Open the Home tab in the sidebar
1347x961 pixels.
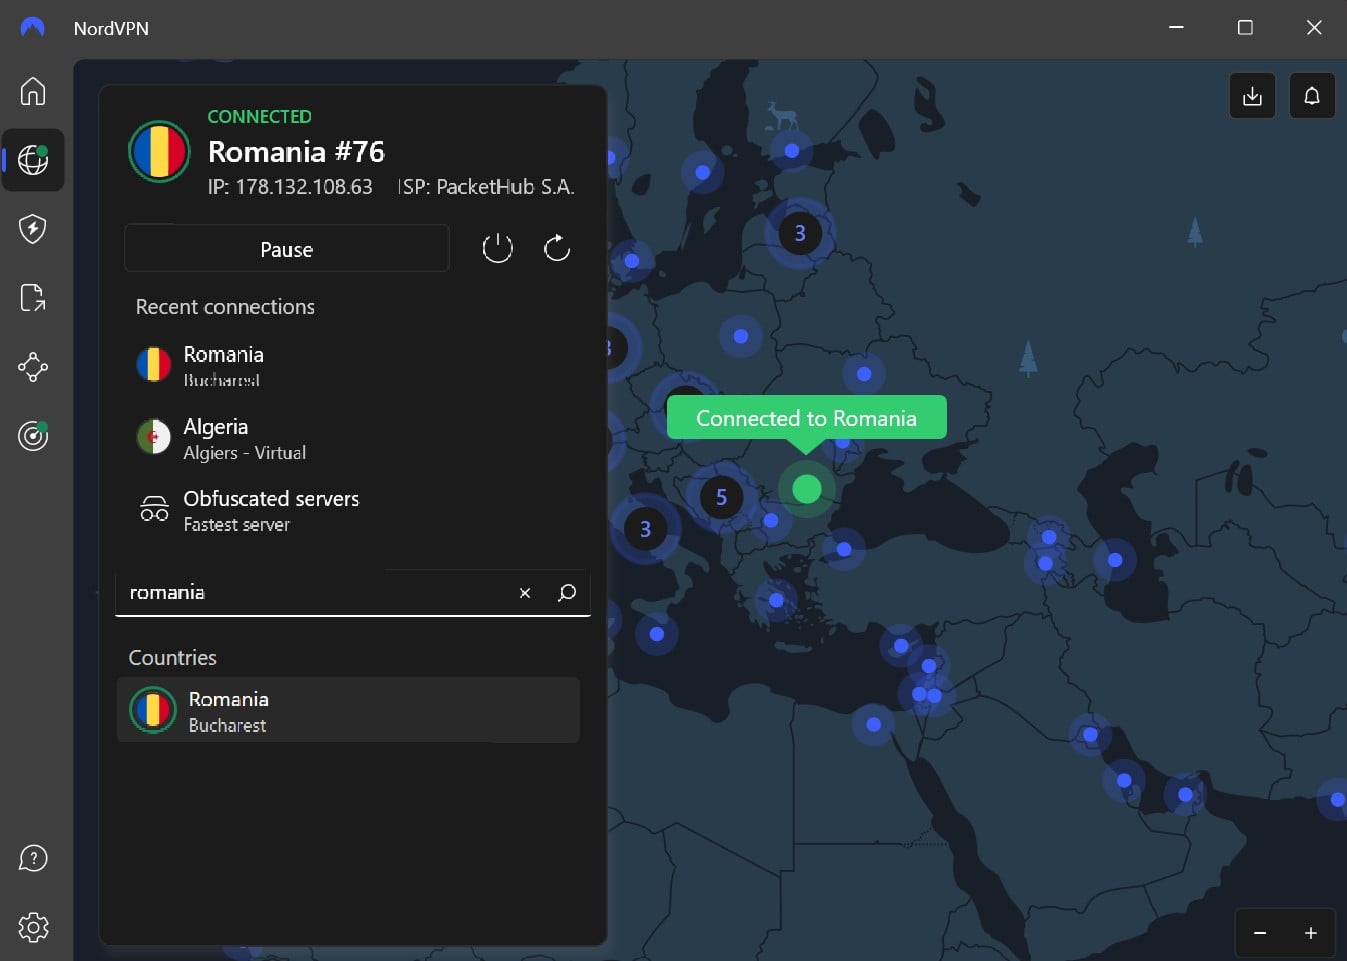point(33,91)
